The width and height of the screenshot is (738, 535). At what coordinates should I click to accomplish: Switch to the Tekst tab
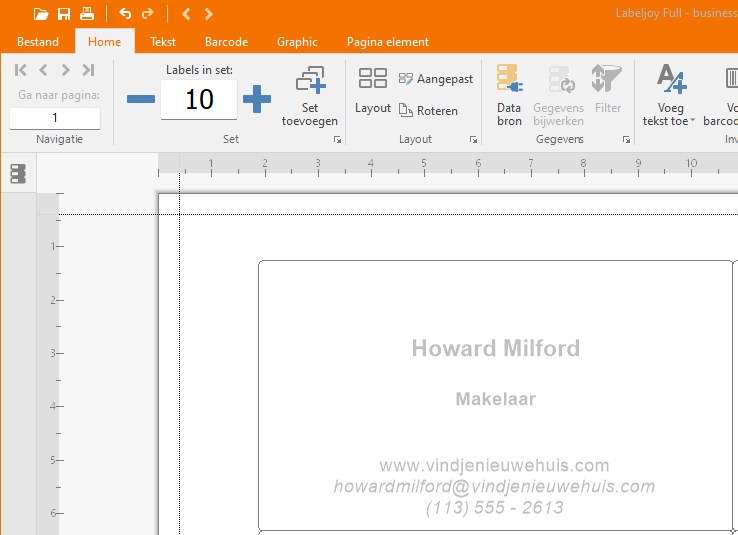point(163,42)
